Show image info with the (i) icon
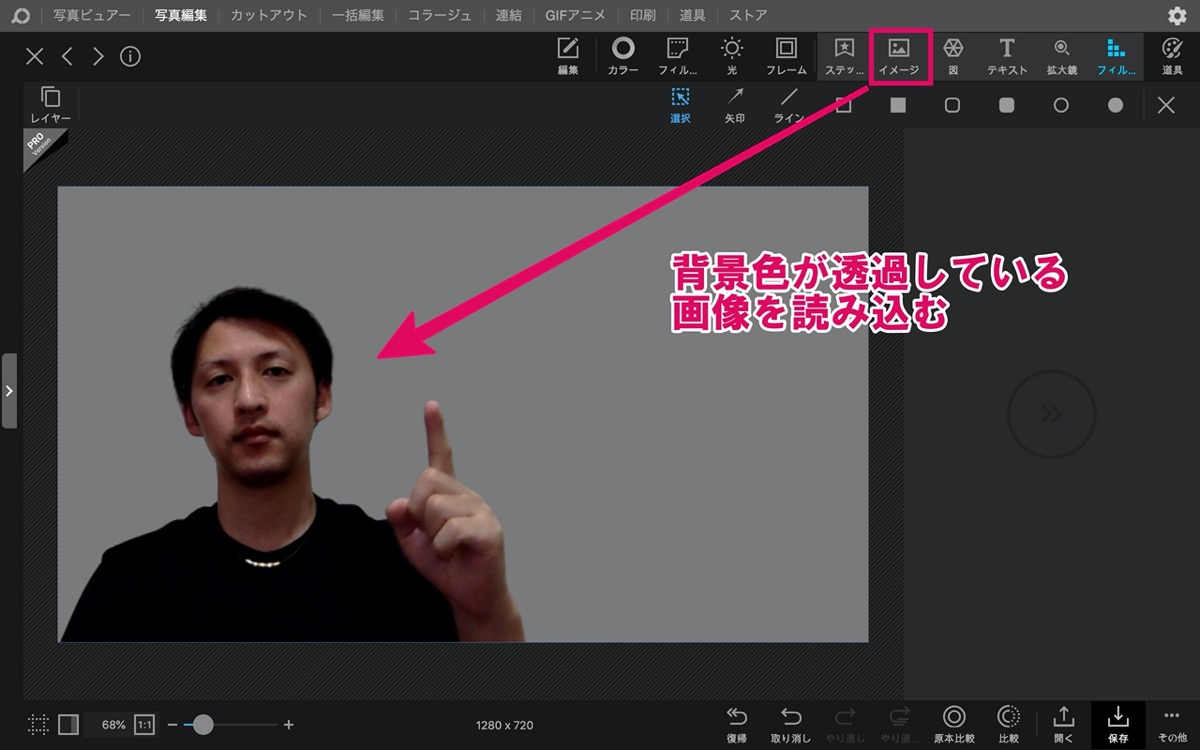Screen dimensions: 1200x750 [130, 57]
